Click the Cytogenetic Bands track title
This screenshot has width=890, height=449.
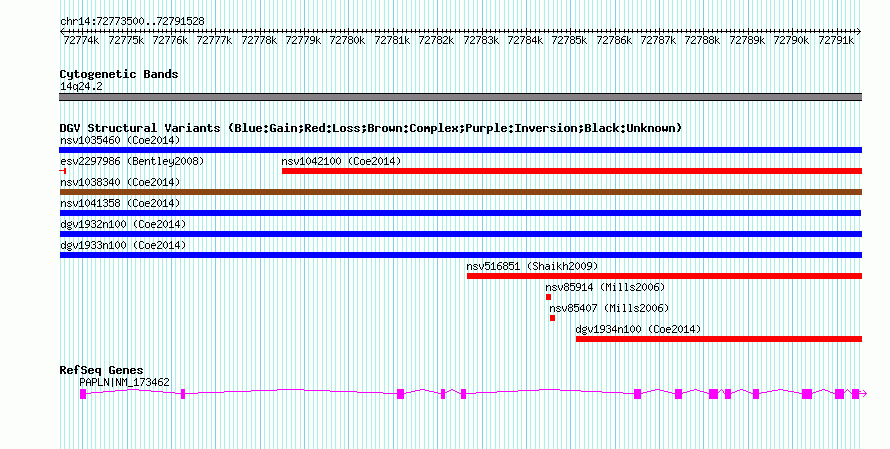119,74
